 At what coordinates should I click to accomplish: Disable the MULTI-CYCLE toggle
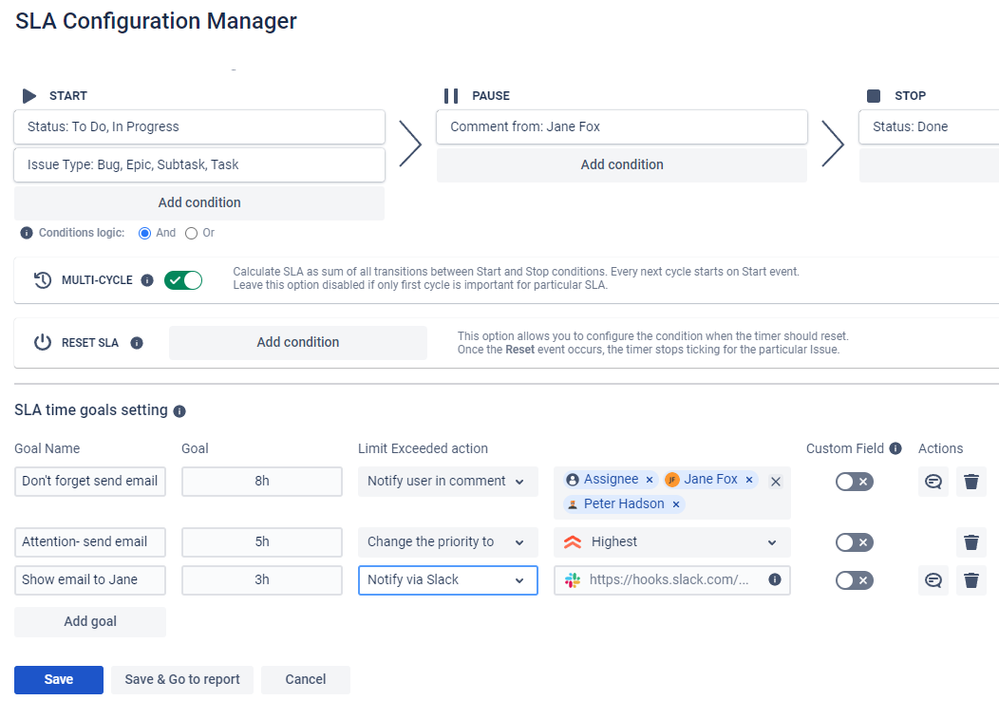coord(183,280)
